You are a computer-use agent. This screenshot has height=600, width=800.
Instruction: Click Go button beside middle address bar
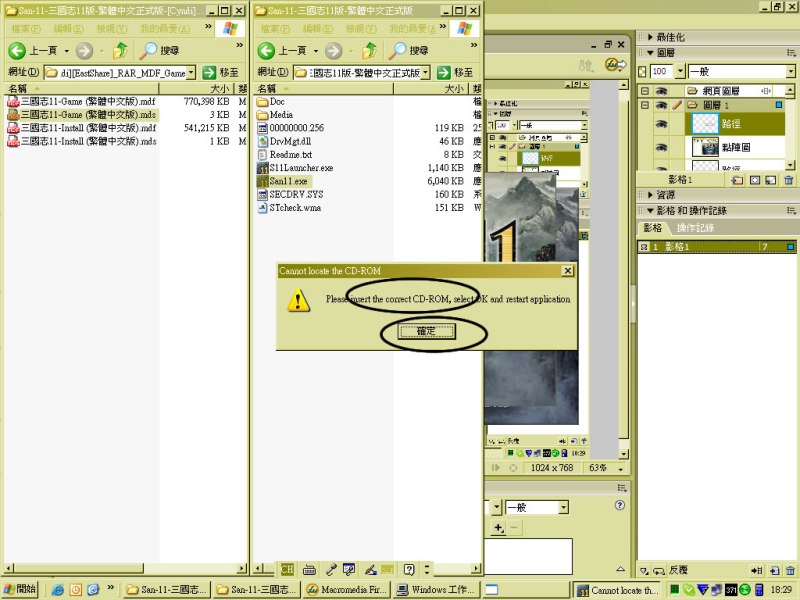pyautogui.click(x=454, y=72)
